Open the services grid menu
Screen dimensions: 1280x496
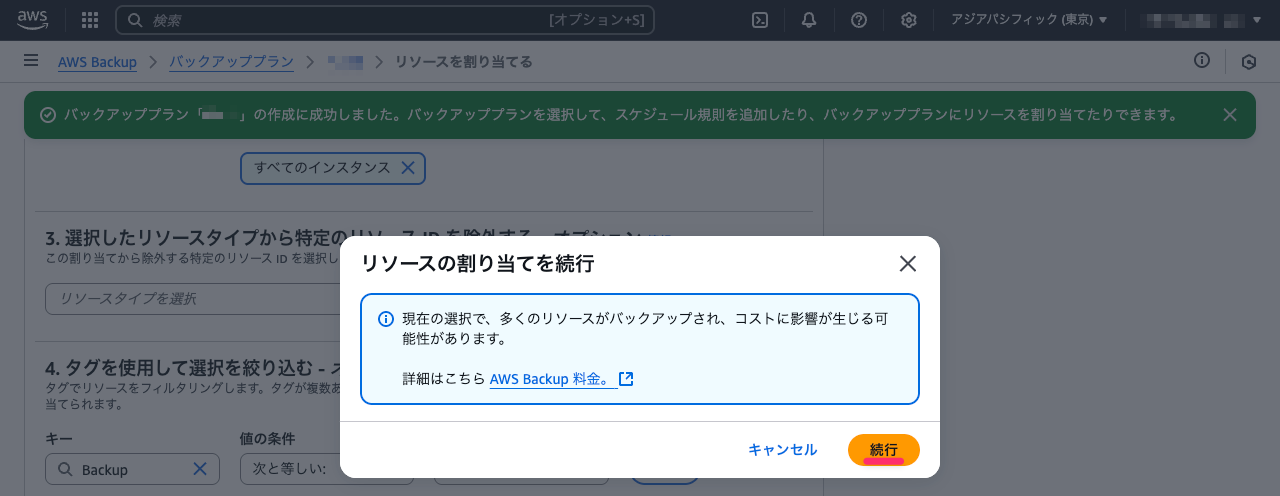click(89, 20)
